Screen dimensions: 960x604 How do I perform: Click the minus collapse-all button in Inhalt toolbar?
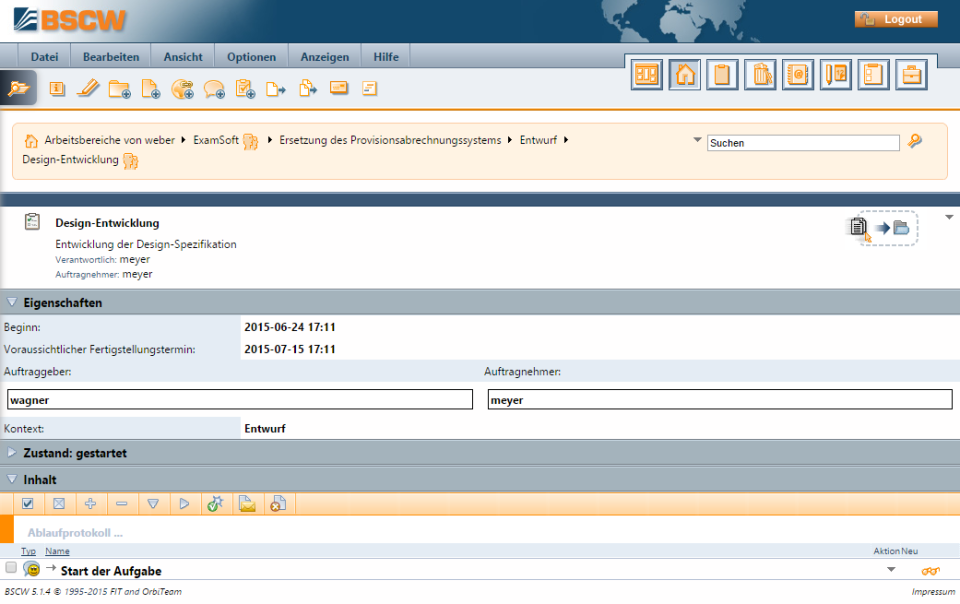(121, 504)
